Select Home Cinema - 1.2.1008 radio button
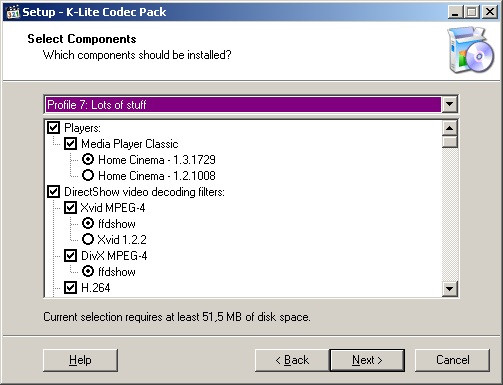This screenshot has width=503, height=385. [88, 175]
